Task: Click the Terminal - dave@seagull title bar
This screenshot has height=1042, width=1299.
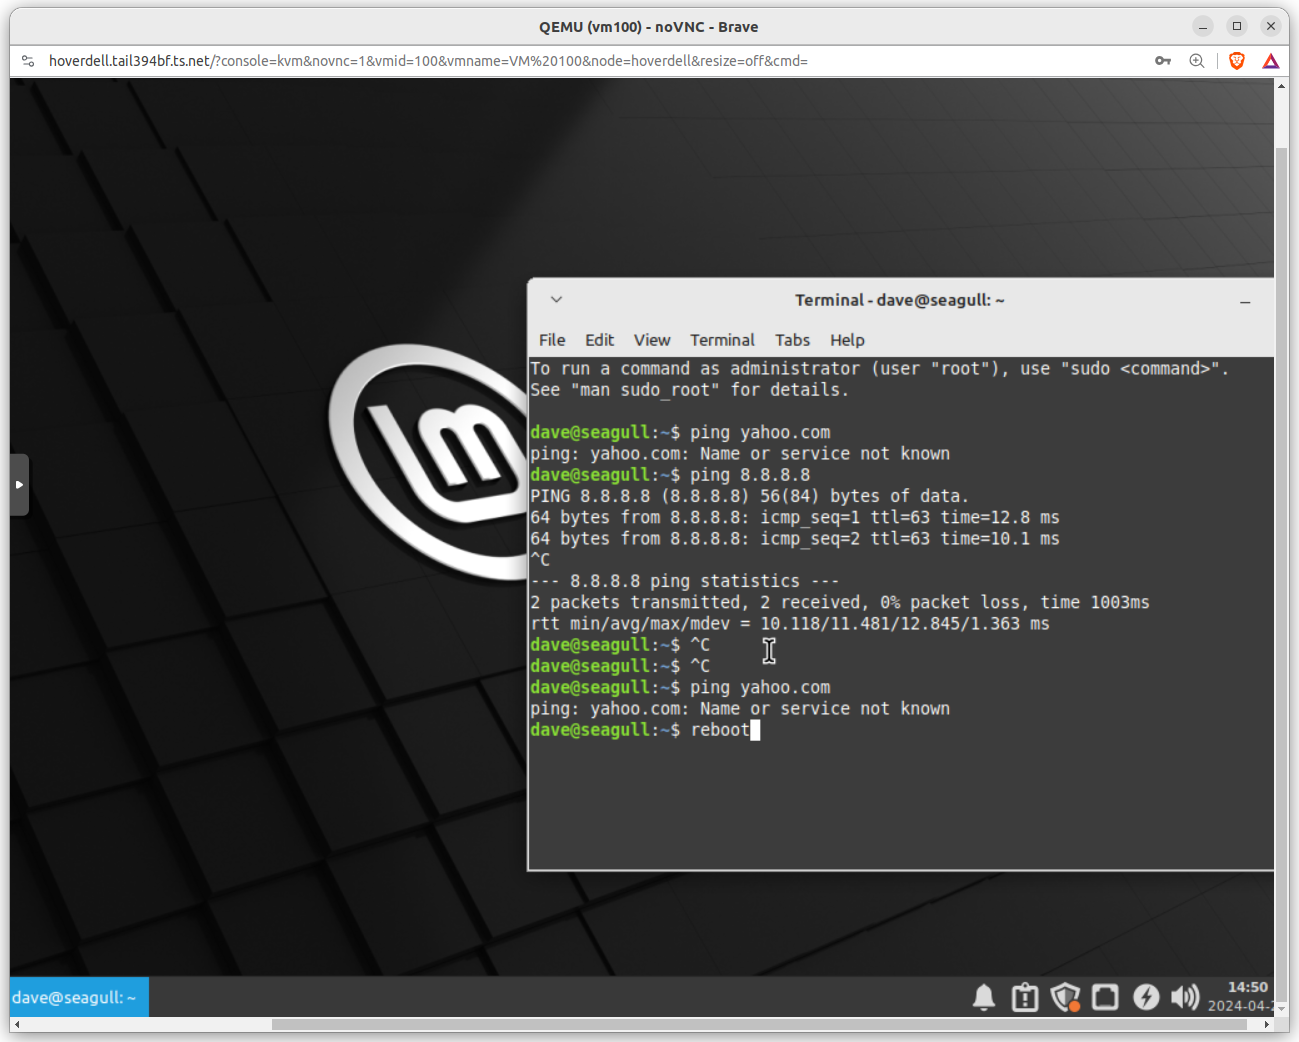Action: point(900,300)
